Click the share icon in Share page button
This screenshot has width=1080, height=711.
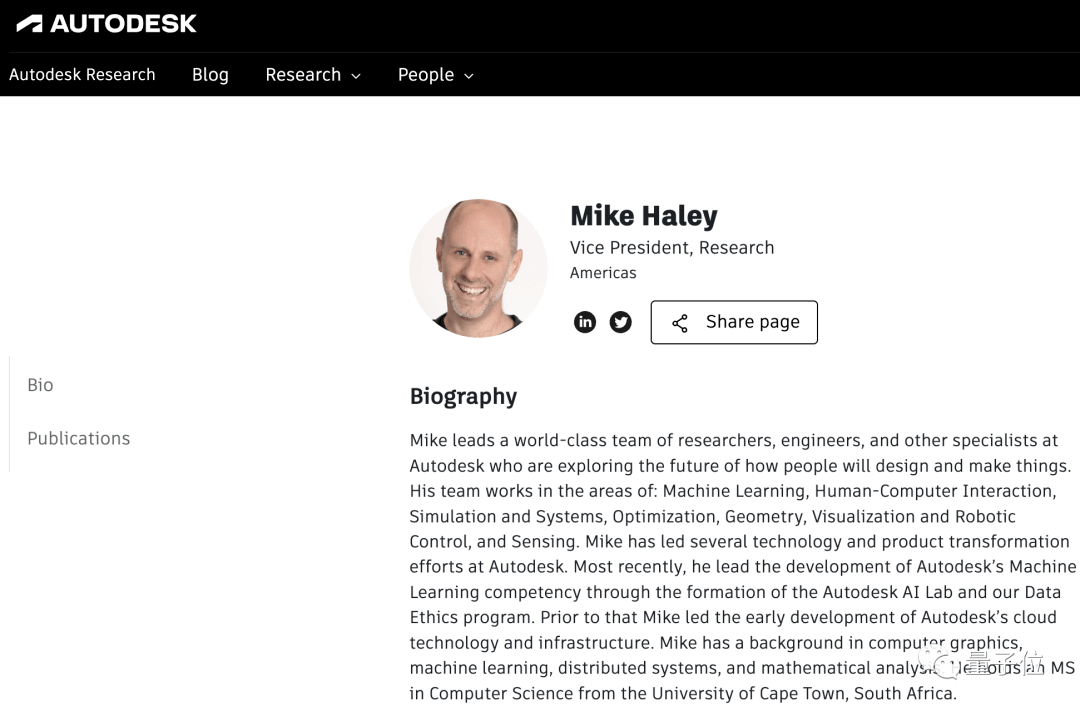point(680,323)
